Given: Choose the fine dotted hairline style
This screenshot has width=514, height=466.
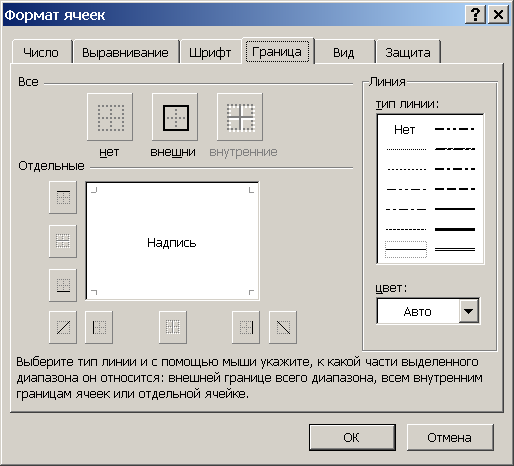Looking at the screenshot, I should pyautogui.click(x=406, y=149).
